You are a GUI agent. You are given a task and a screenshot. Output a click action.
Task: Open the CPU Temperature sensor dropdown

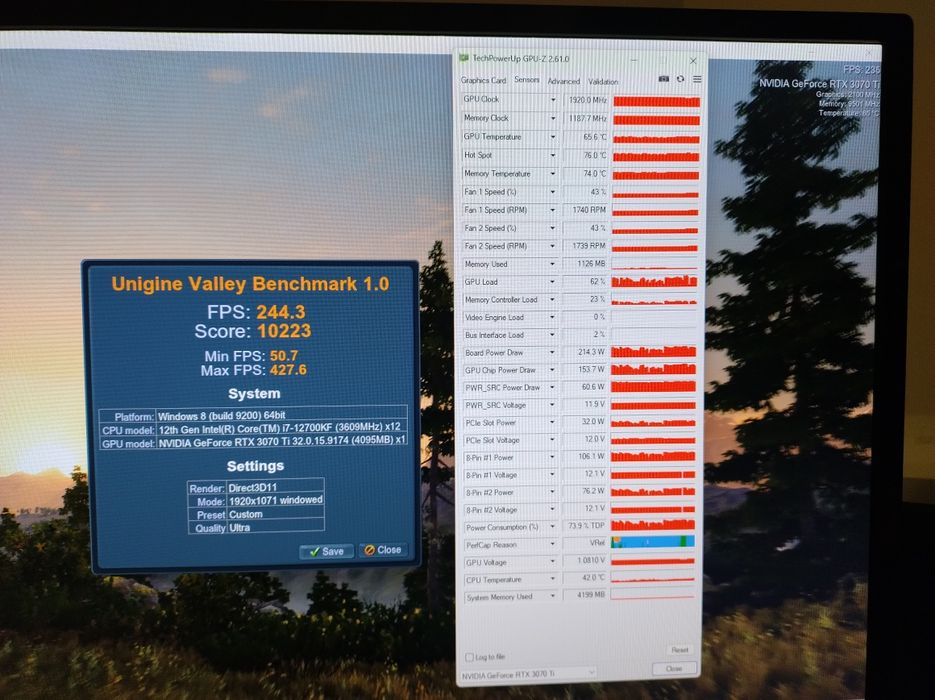552,579
